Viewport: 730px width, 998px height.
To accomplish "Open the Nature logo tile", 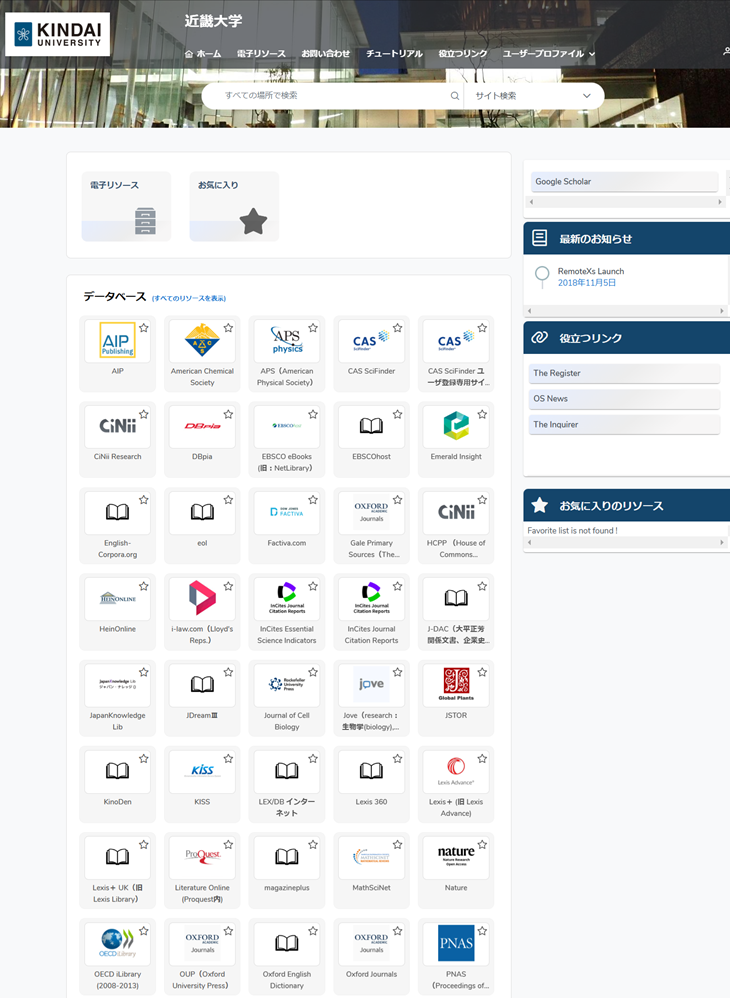I will tap(456, 856).
